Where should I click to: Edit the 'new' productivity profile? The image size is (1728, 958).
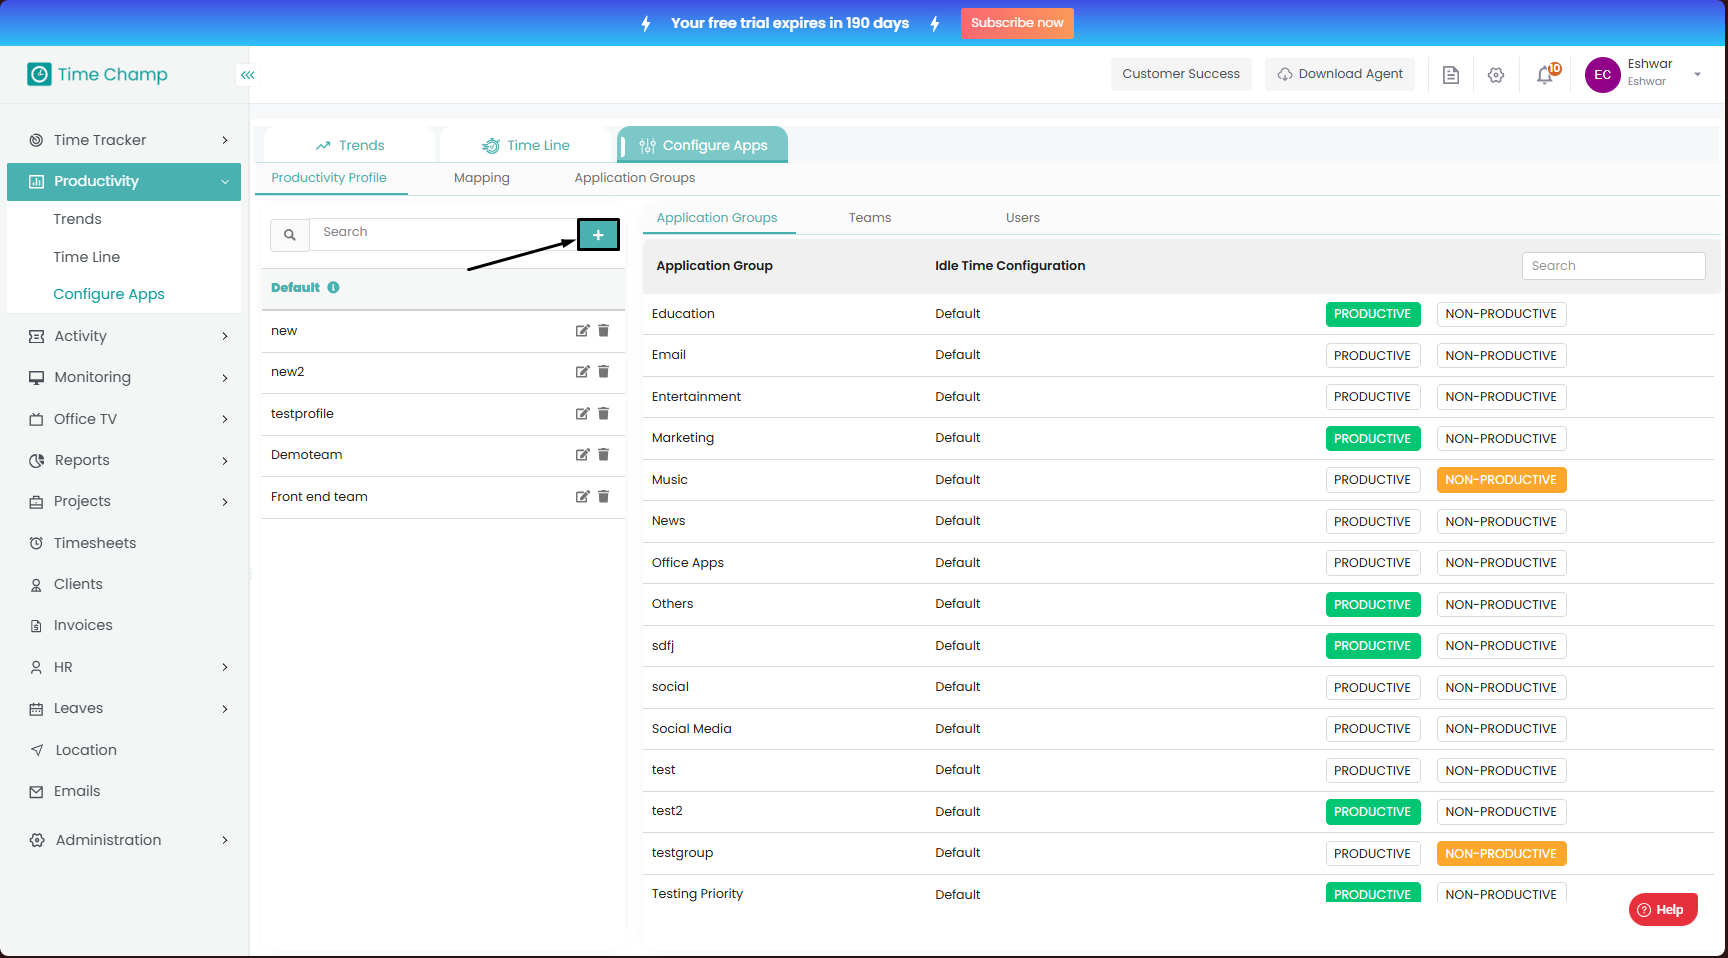click(x=582, y=331)
